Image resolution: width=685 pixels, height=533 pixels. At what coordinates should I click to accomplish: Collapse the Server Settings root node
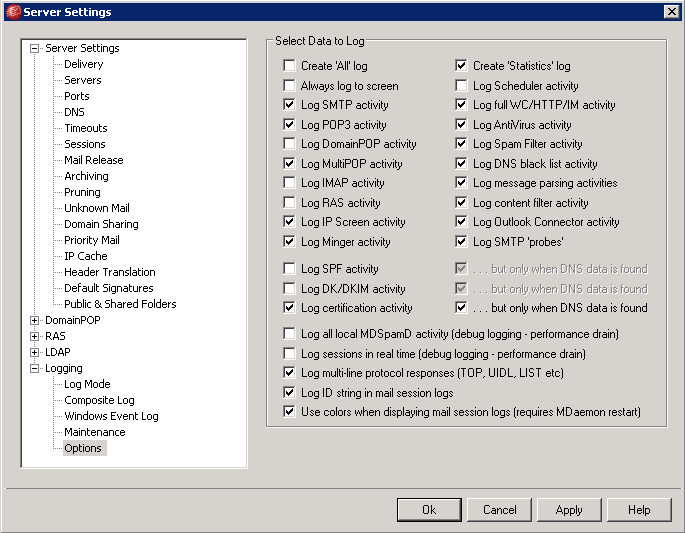tap(35, 48)
